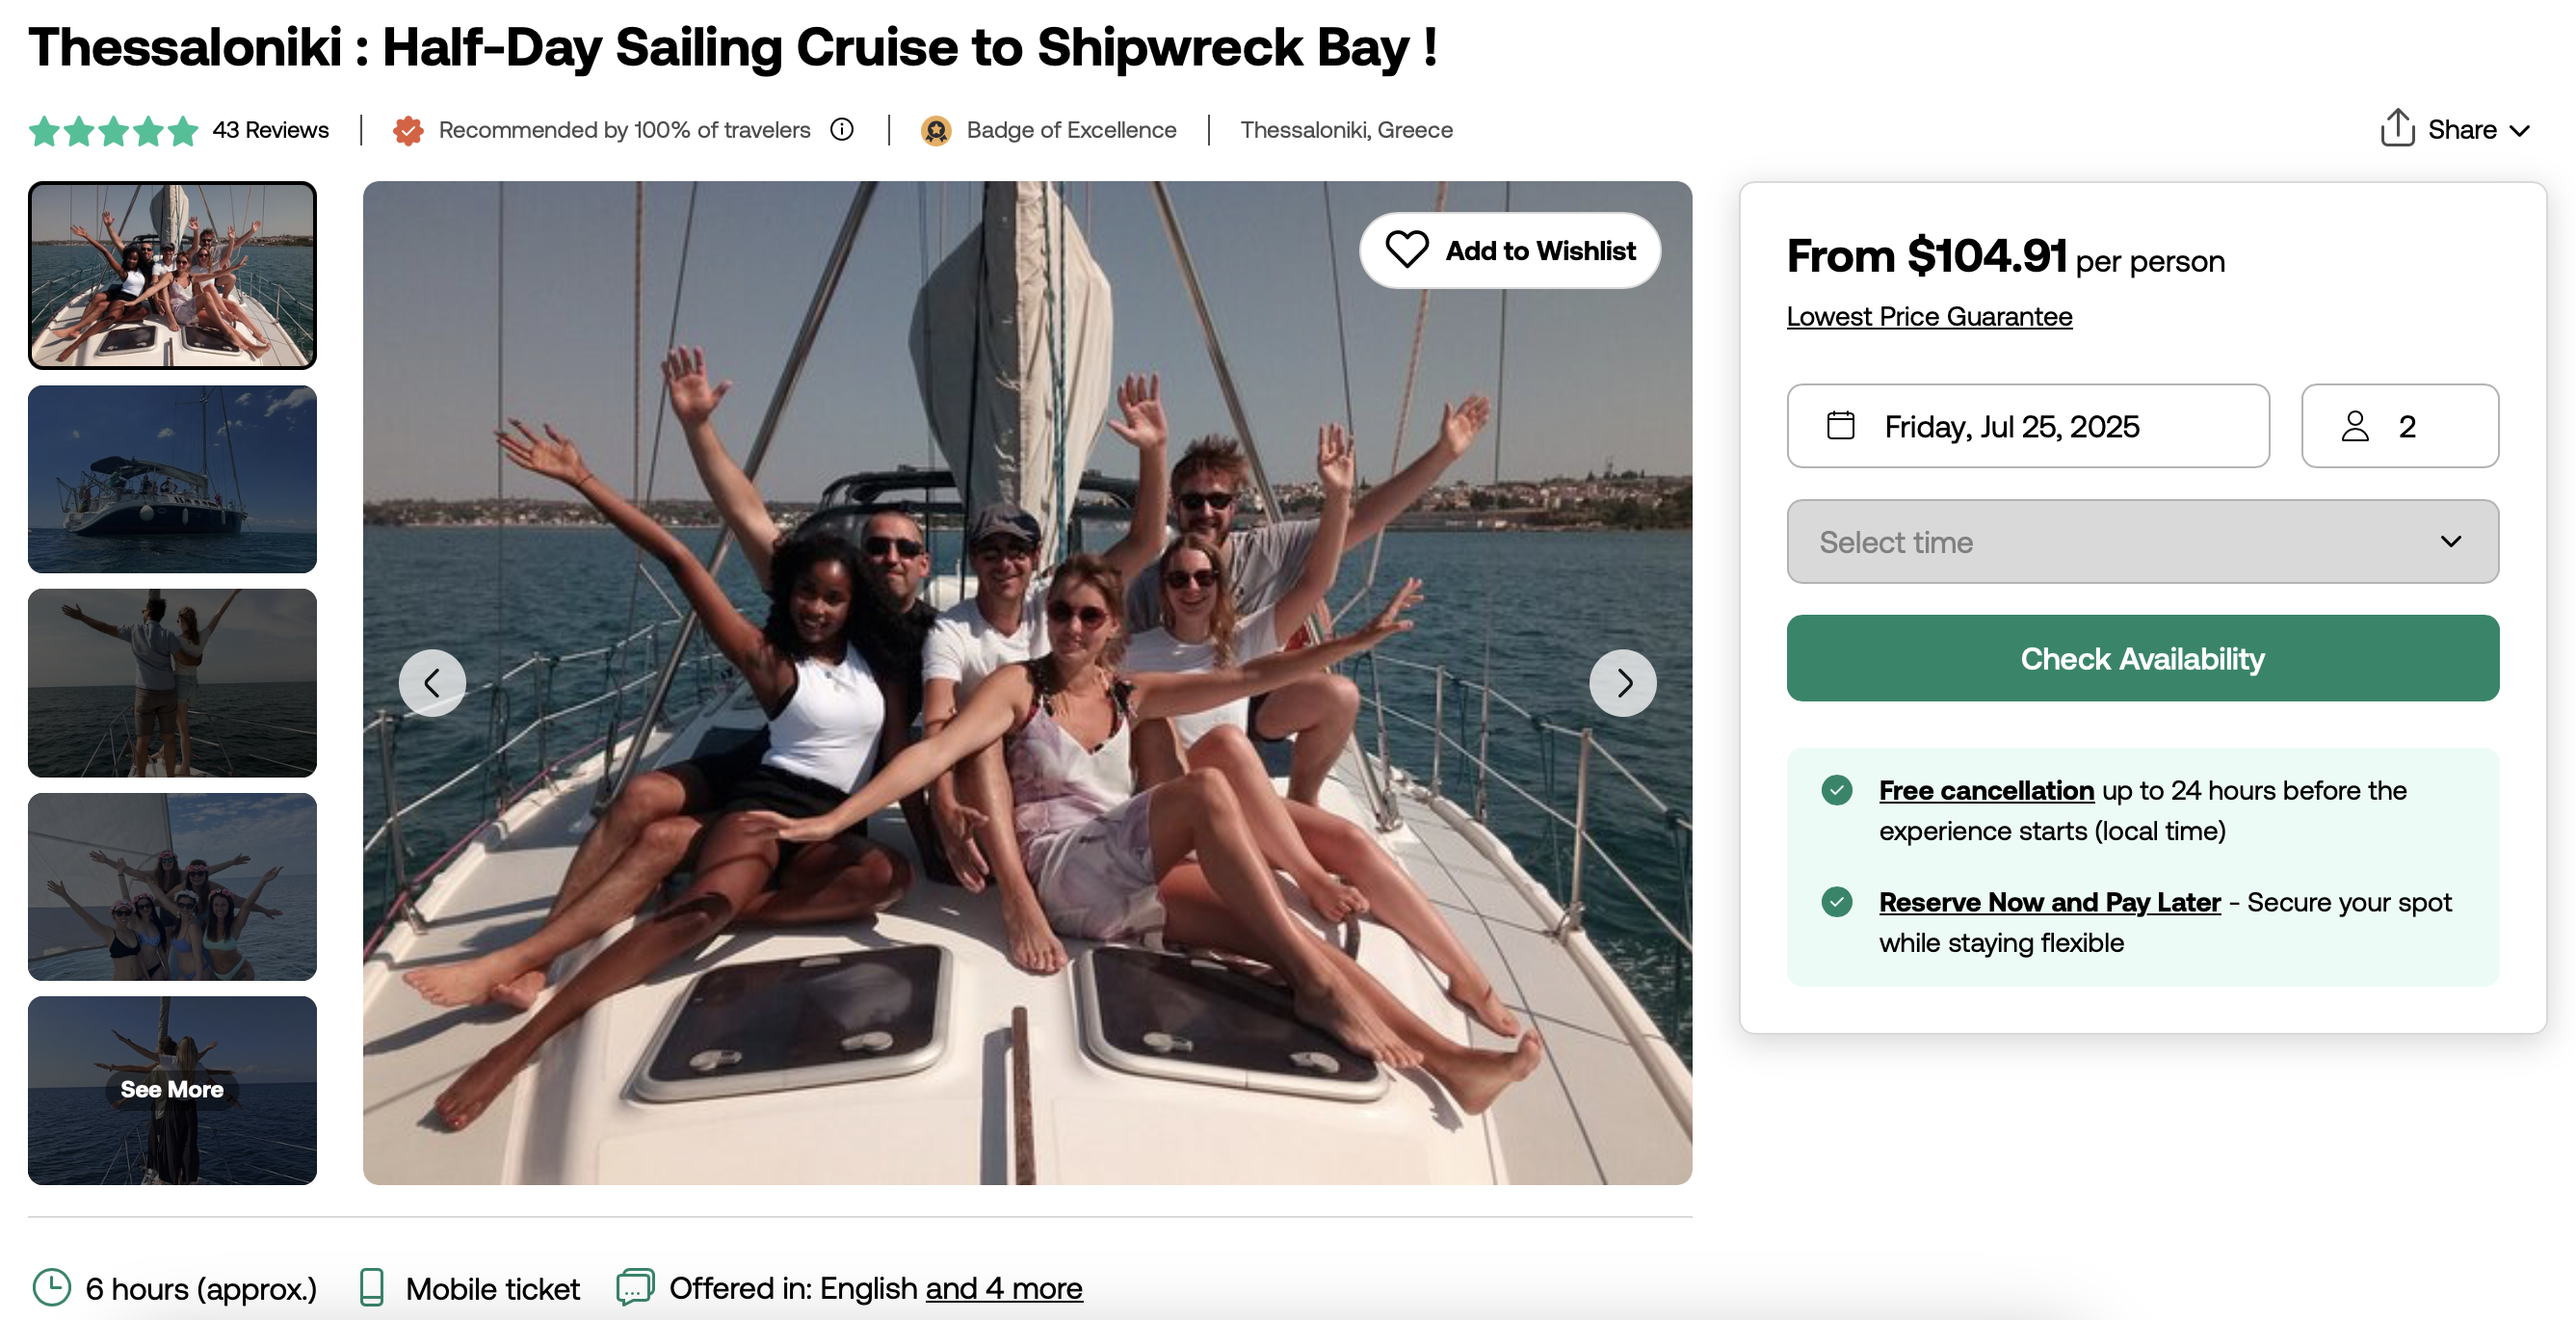Click the clock icon for duration

pyautogui.click(x=51, y=1287)
